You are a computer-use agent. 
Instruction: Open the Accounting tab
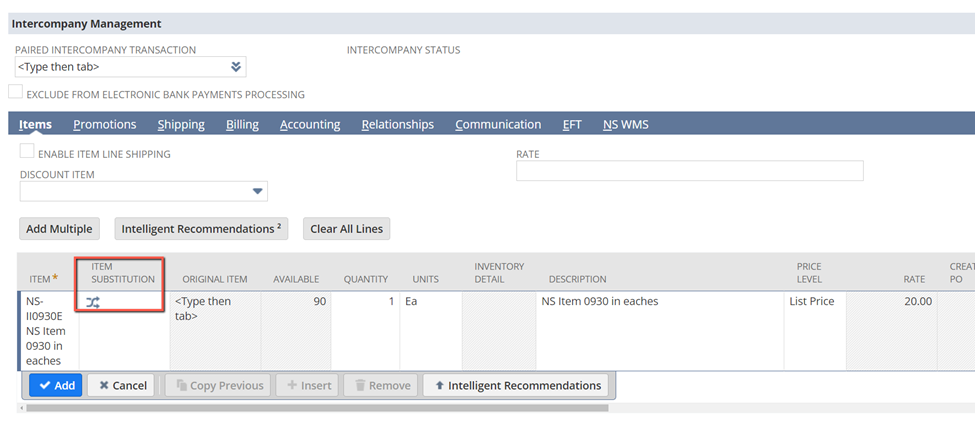click(310, 124)
